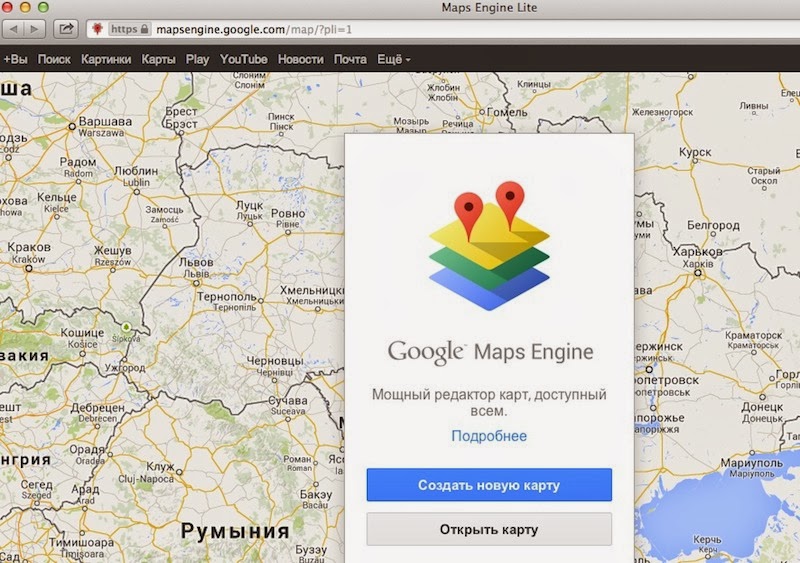
Task: Click the Черновцы city label
Action: (275, 361)
